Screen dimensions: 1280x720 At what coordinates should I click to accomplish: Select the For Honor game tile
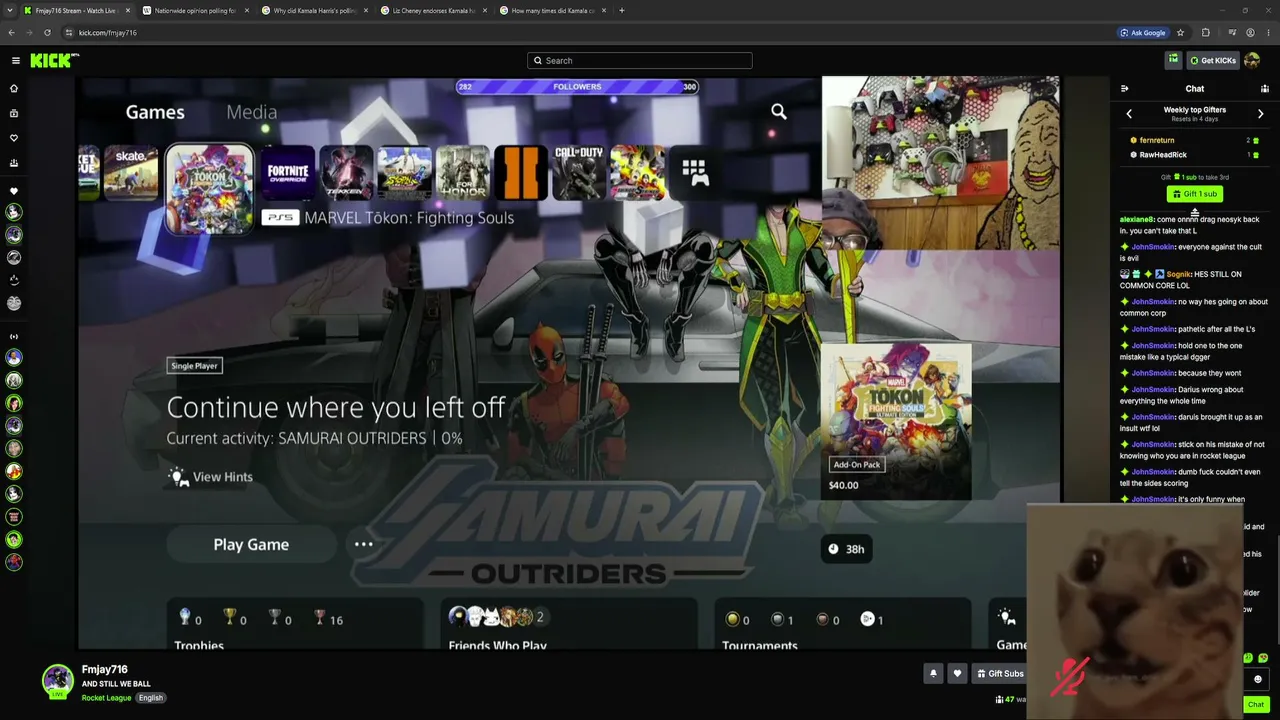tap(462, 172)
